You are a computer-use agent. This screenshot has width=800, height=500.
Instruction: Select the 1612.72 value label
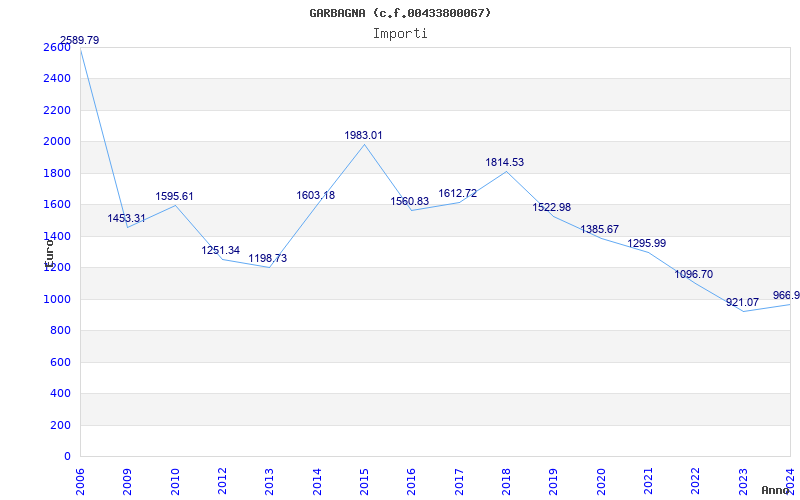pos(458,193)
